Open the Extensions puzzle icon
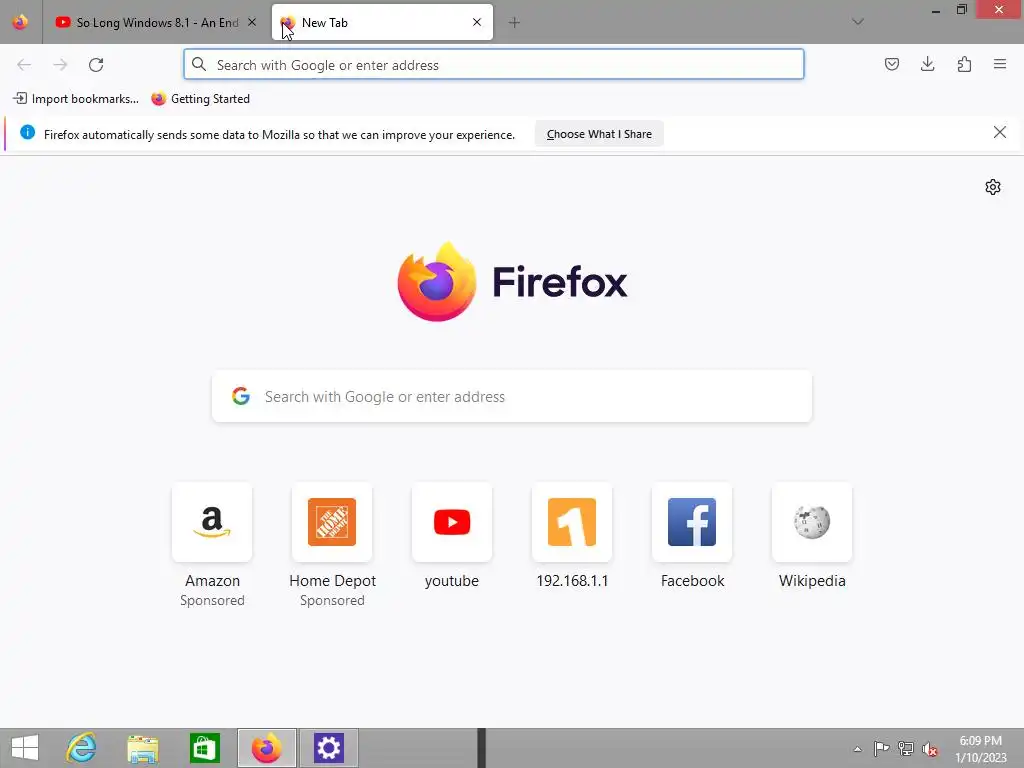Viewport: 1024px width, 768px height. tap(964, 64)
